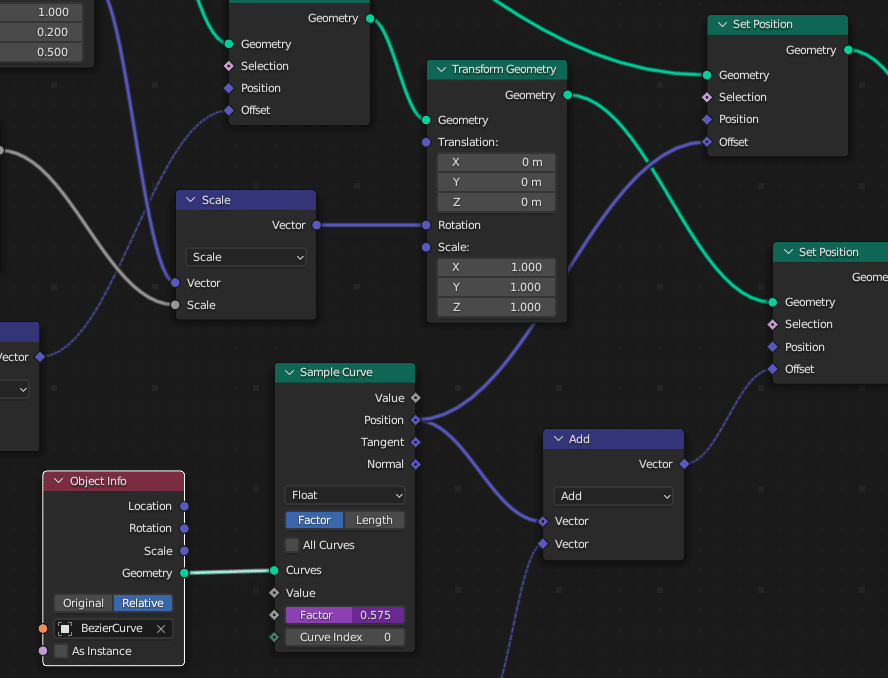
Task: Open the Scale node operation dropdown
Action: [x=246, y=257]
